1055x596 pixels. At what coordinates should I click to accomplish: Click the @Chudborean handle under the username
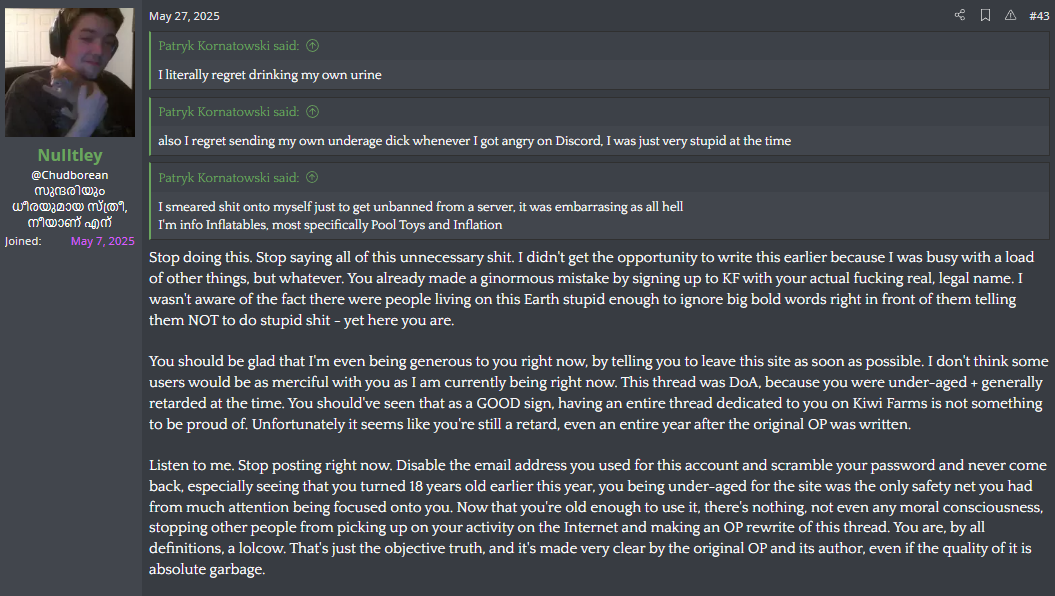pos(70,175)
